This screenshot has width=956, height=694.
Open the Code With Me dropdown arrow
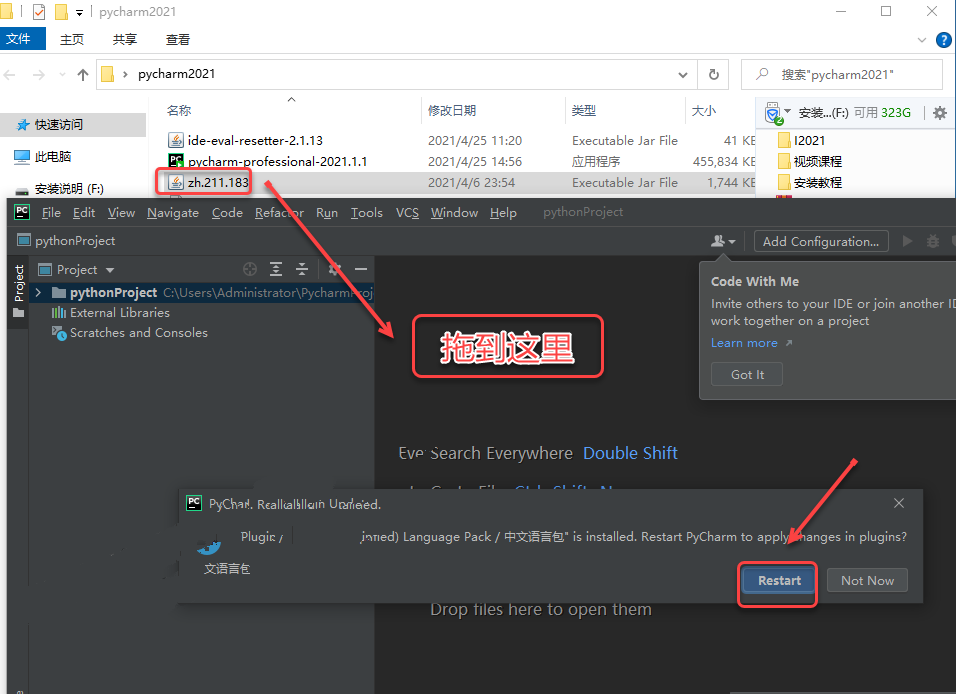[732, 242]
